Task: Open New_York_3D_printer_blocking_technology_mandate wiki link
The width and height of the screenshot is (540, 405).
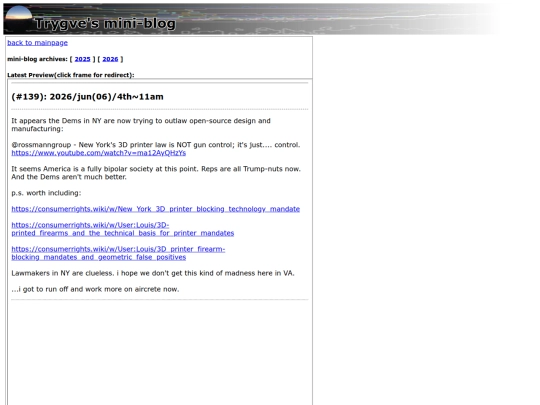Action: click(x=156, y=209)
